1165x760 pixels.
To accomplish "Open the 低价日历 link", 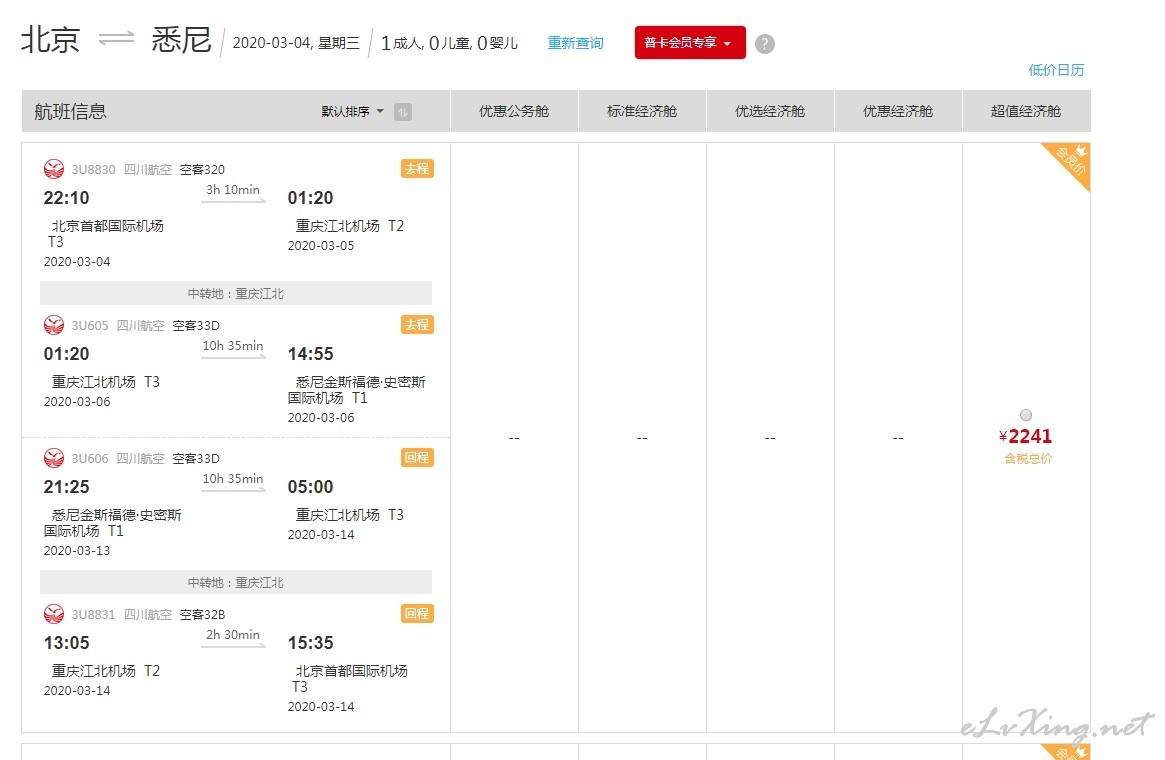I will (x=1056, y=70).
